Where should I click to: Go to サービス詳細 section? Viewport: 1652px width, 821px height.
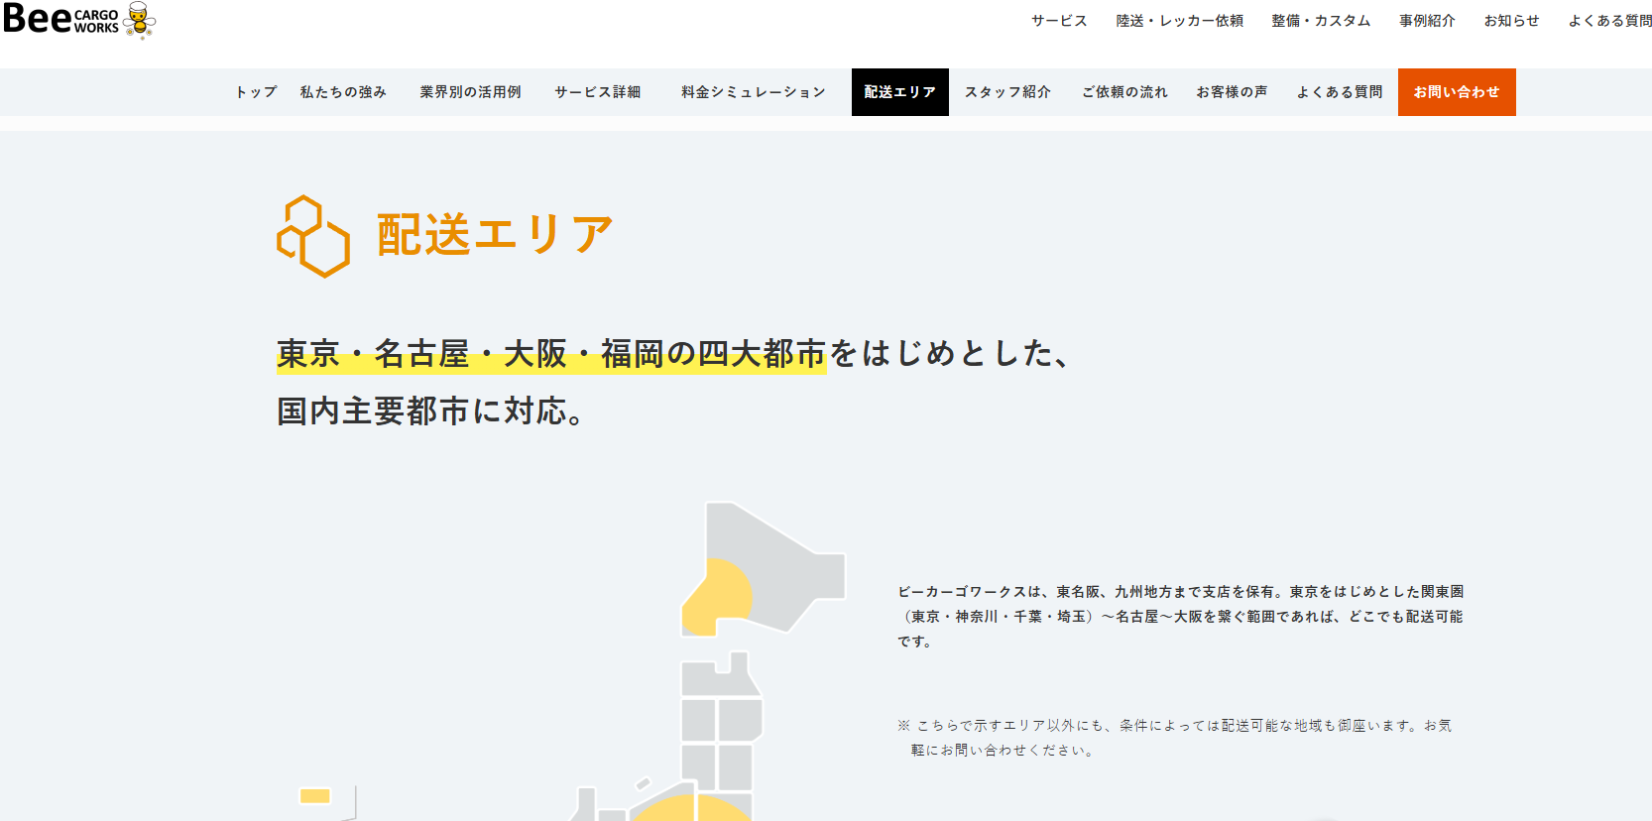(x=597, y=92)
